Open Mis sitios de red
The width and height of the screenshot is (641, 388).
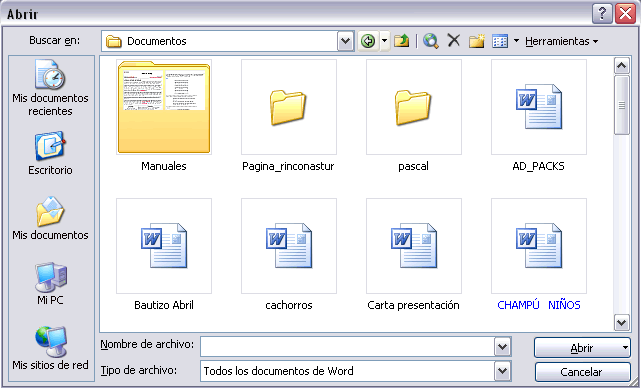tap(50, 348)
